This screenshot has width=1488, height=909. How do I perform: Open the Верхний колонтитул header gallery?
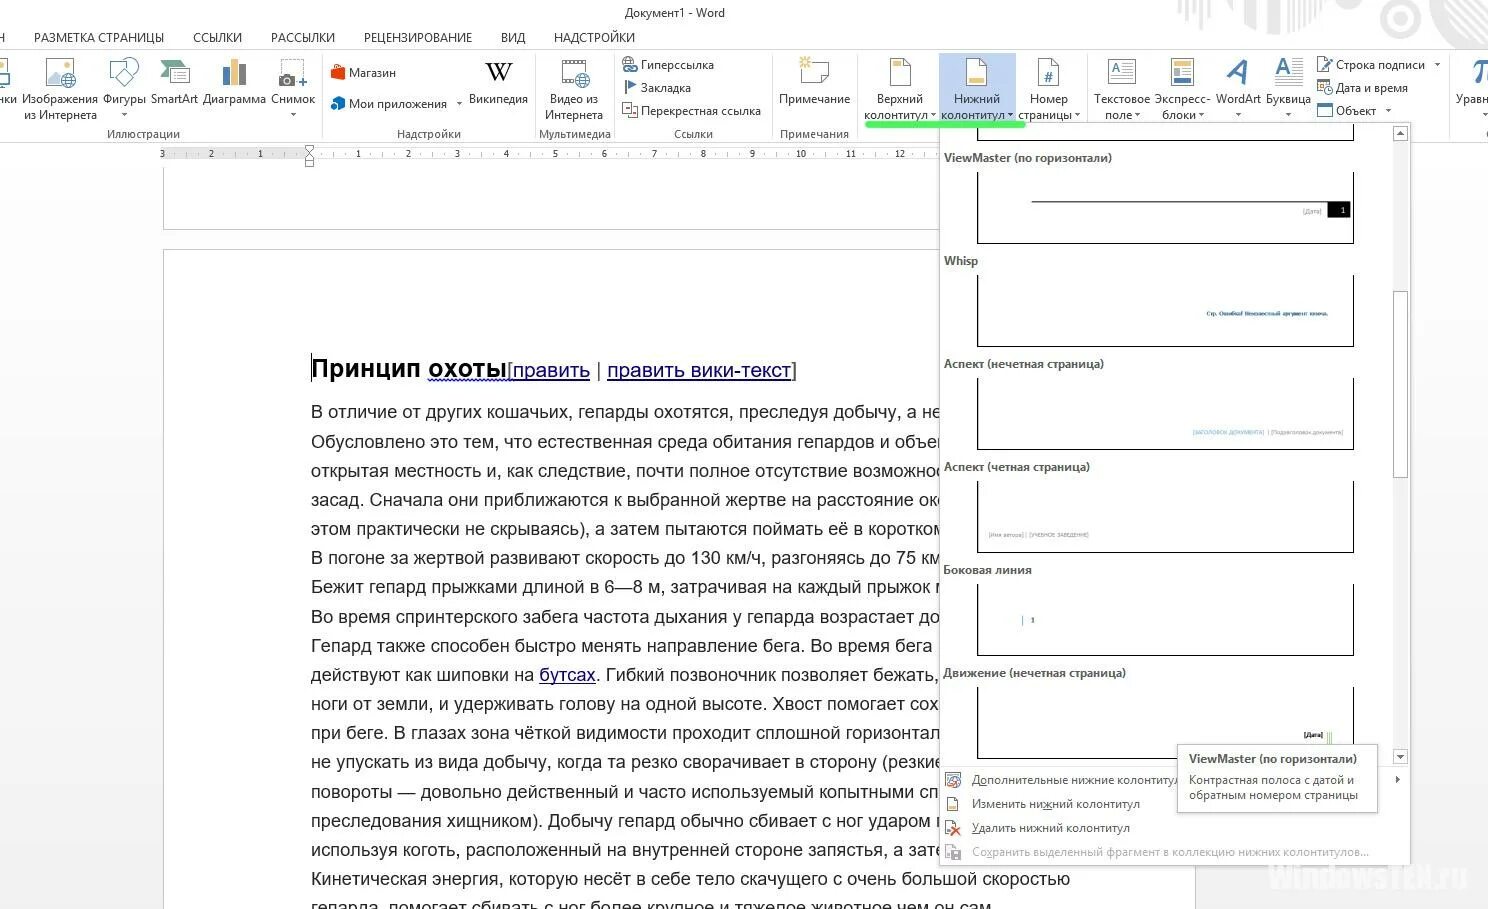[900, 89]
